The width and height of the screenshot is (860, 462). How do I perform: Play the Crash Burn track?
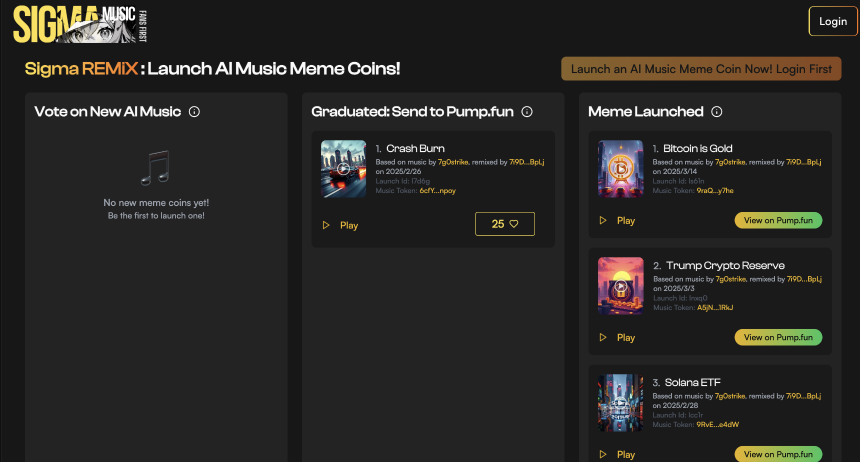click(340, 225)
